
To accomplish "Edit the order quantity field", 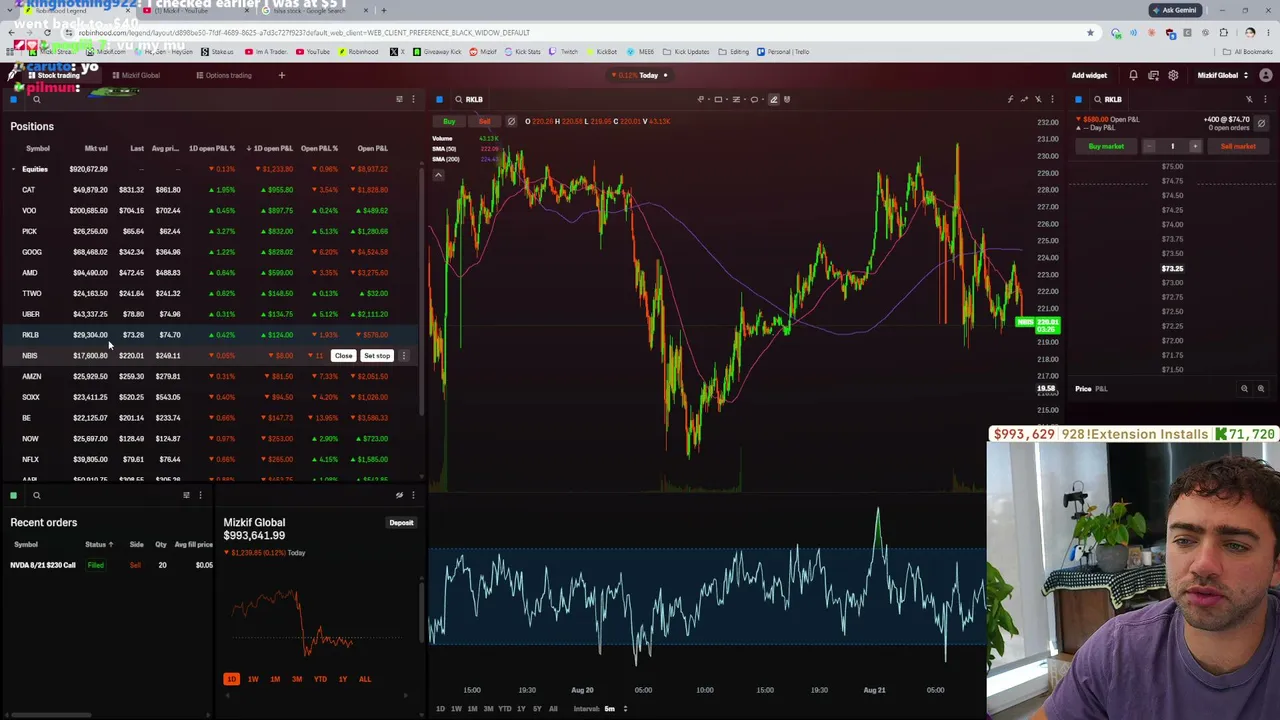I will coord(1172,147).
